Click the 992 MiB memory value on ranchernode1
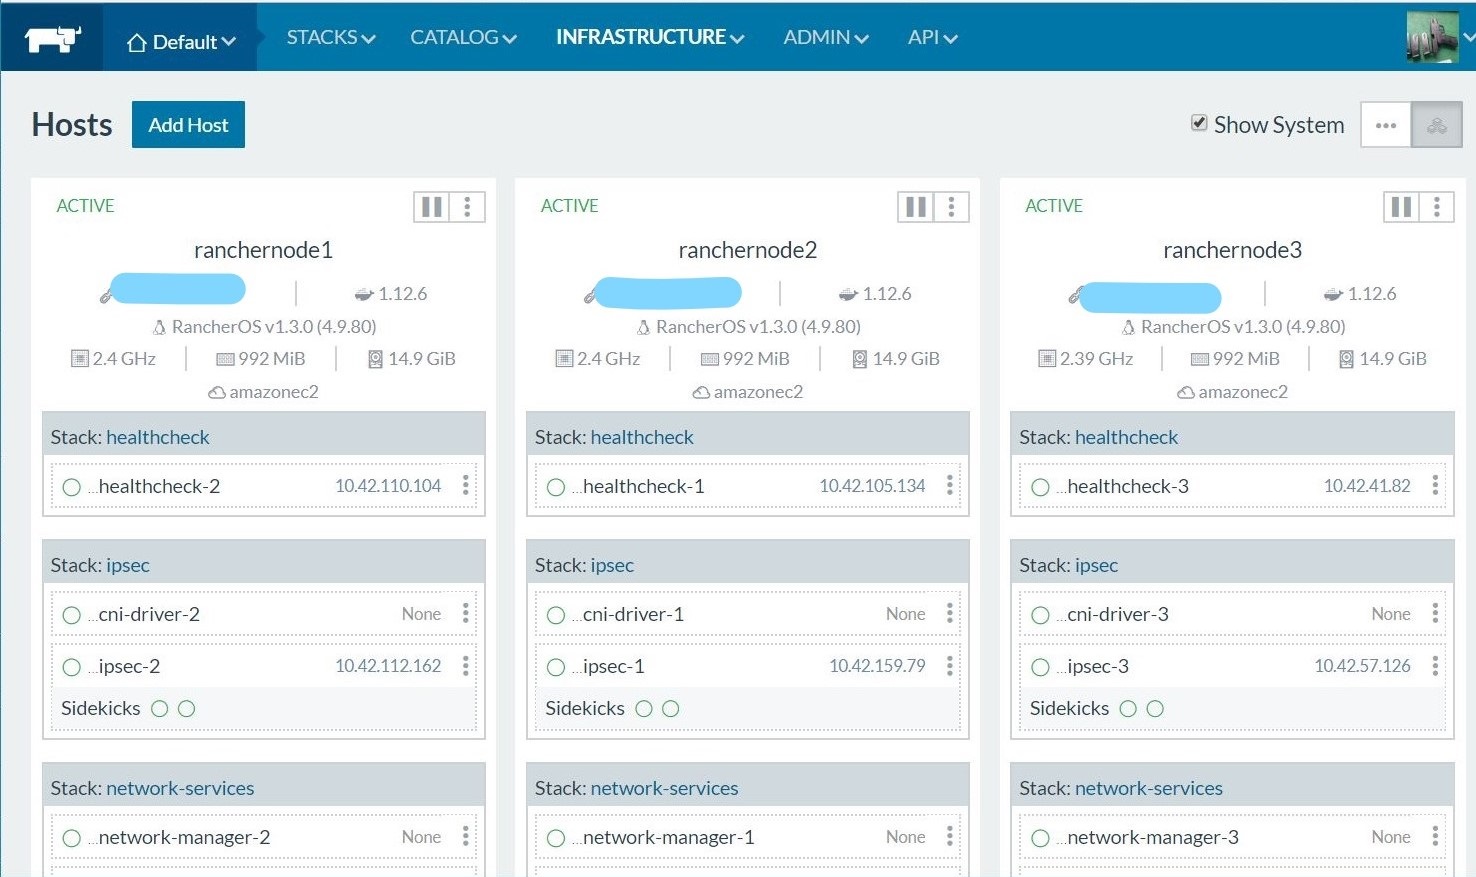 tap(272, 359)
